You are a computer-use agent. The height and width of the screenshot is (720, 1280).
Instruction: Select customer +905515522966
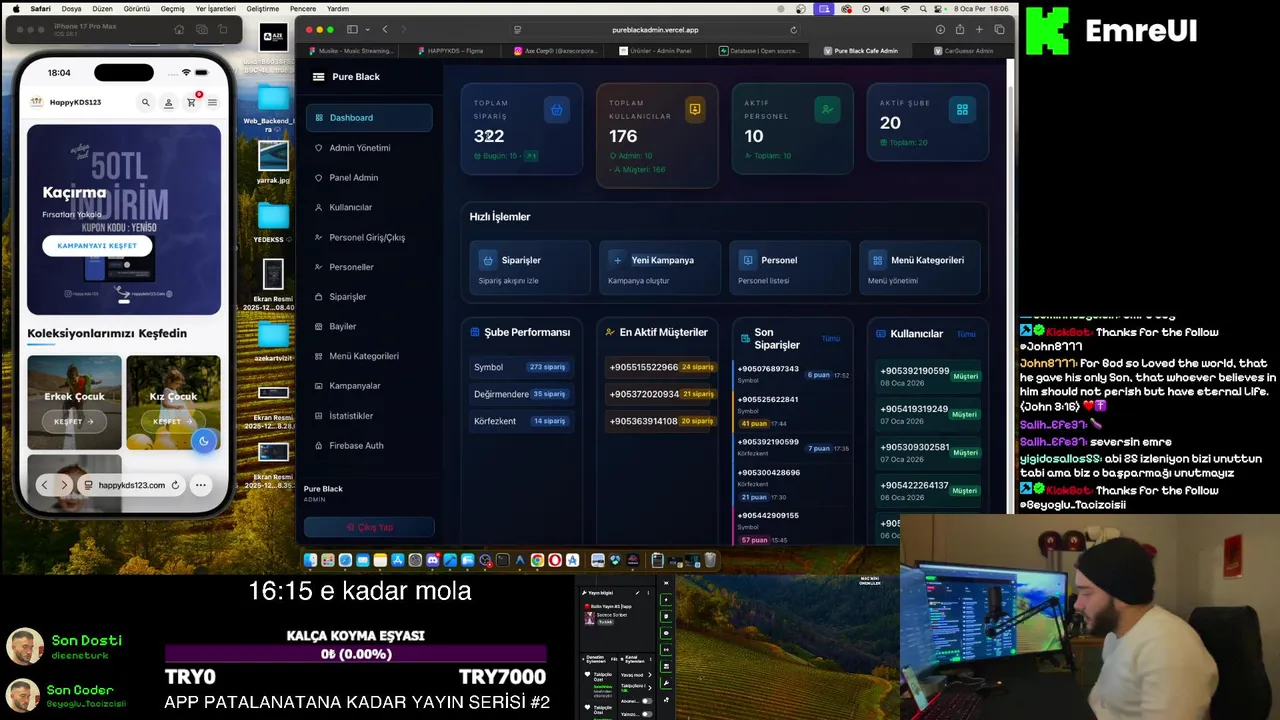coord(660,367)
